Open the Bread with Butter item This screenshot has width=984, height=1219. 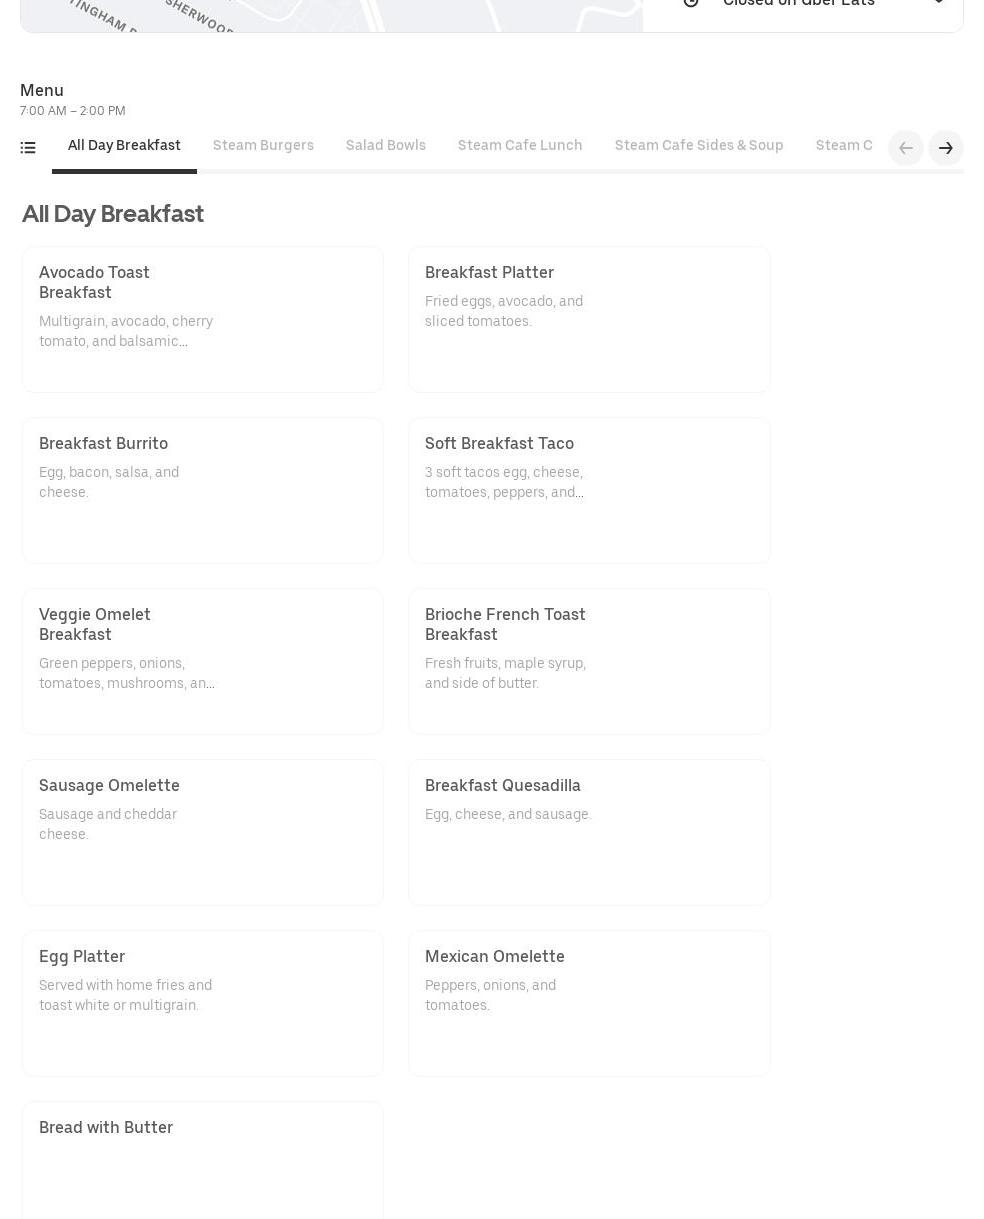point(202,1160)
